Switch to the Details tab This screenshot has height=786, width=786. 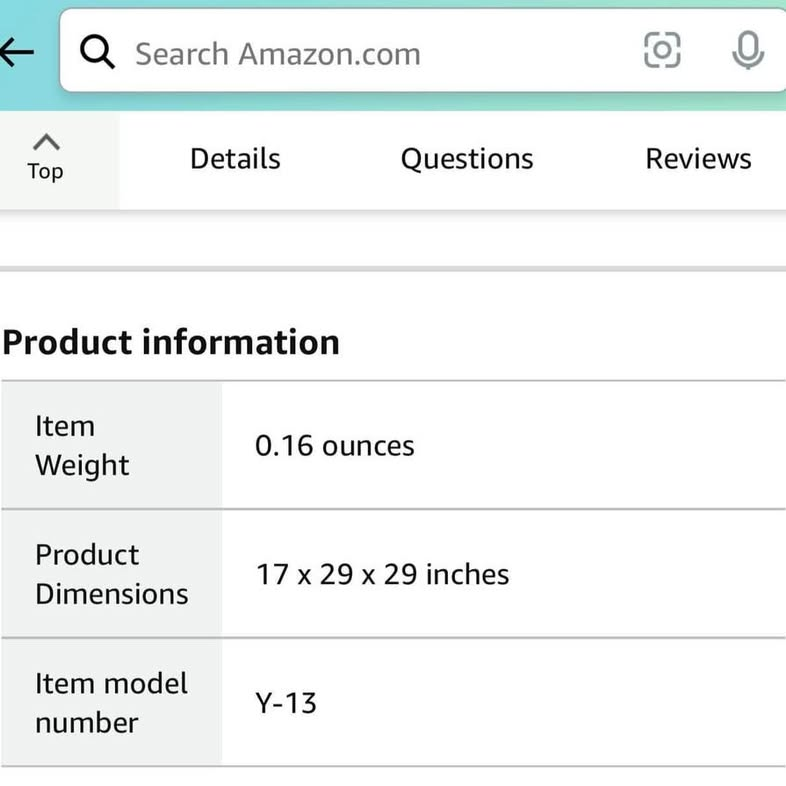click(235, 159)
